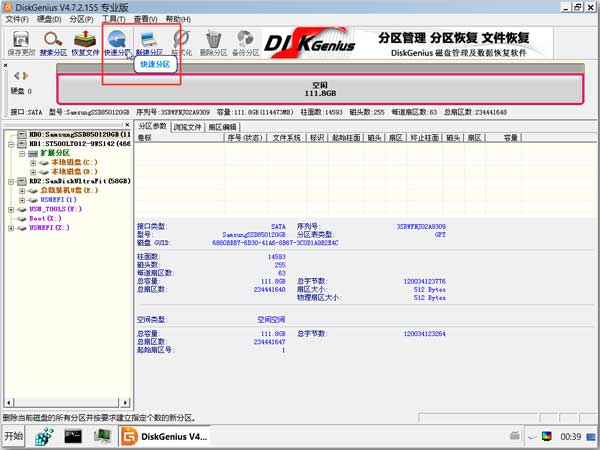Click the DiskGenius V4... taskbar button
The height and width of the screenshot is (450, 600).
[165, 436]
